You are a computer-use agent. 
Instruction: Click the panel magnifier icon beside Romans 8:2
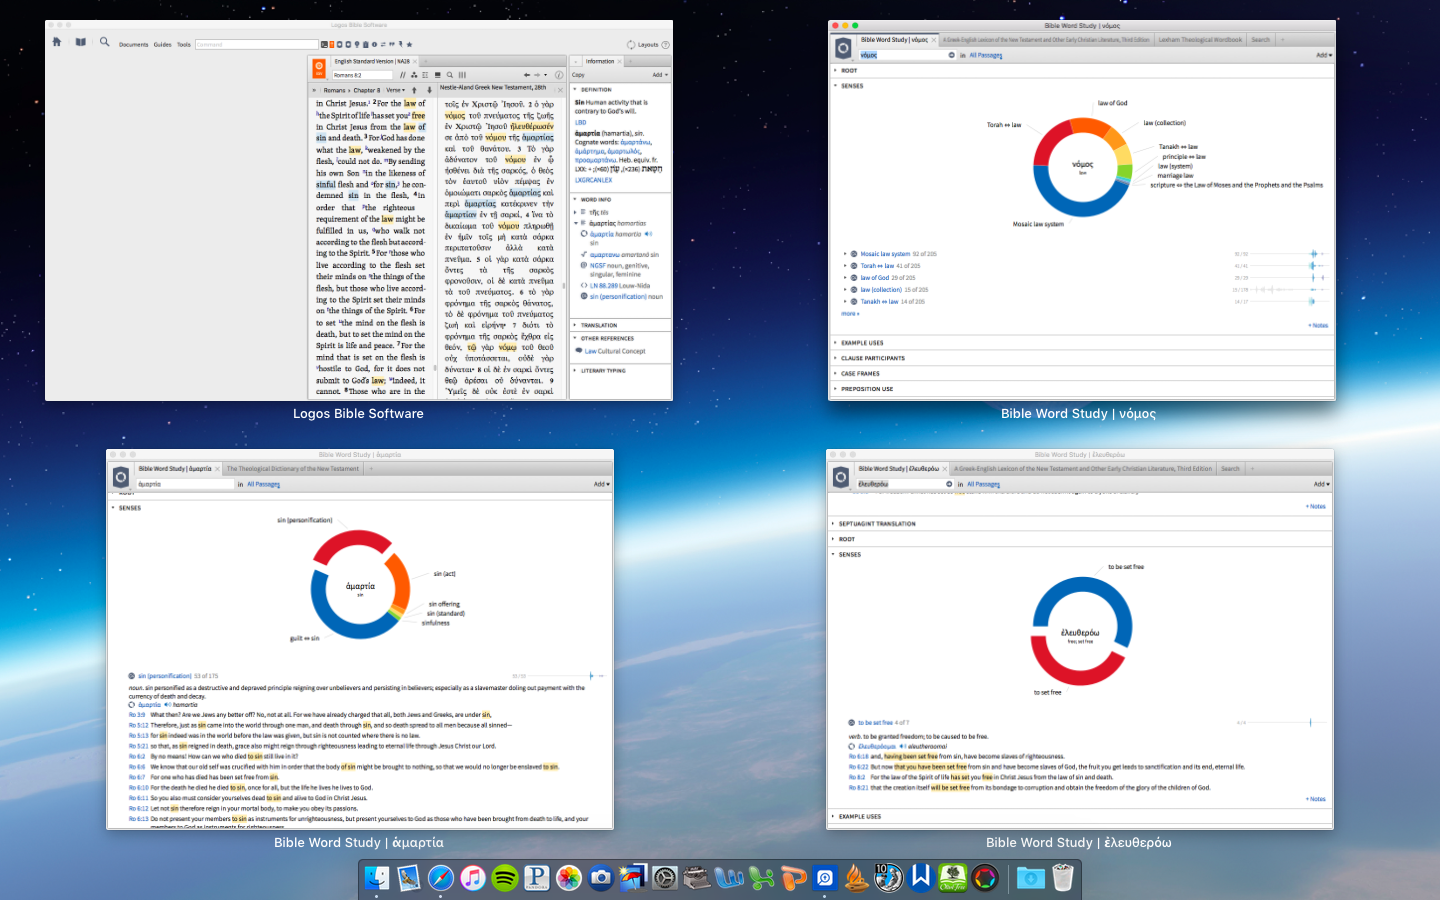click(450, 75)
